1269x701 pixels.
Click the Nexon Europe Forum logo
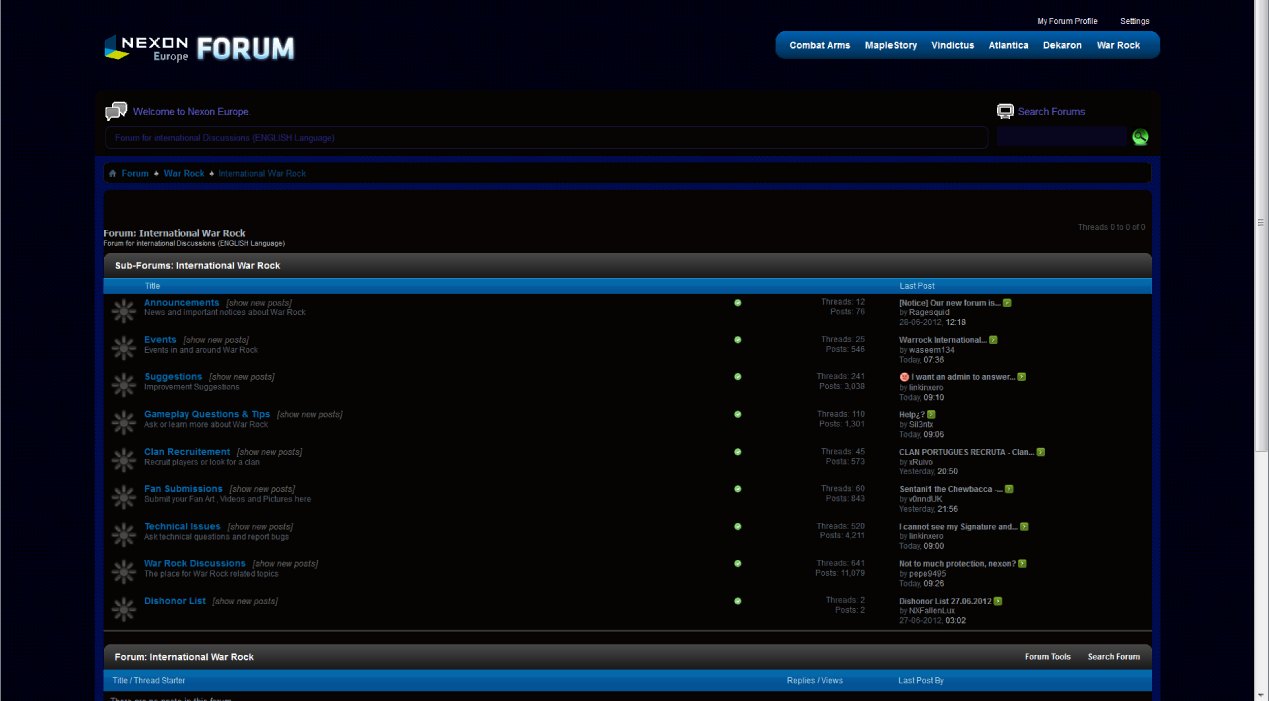[x=200, y=48]
